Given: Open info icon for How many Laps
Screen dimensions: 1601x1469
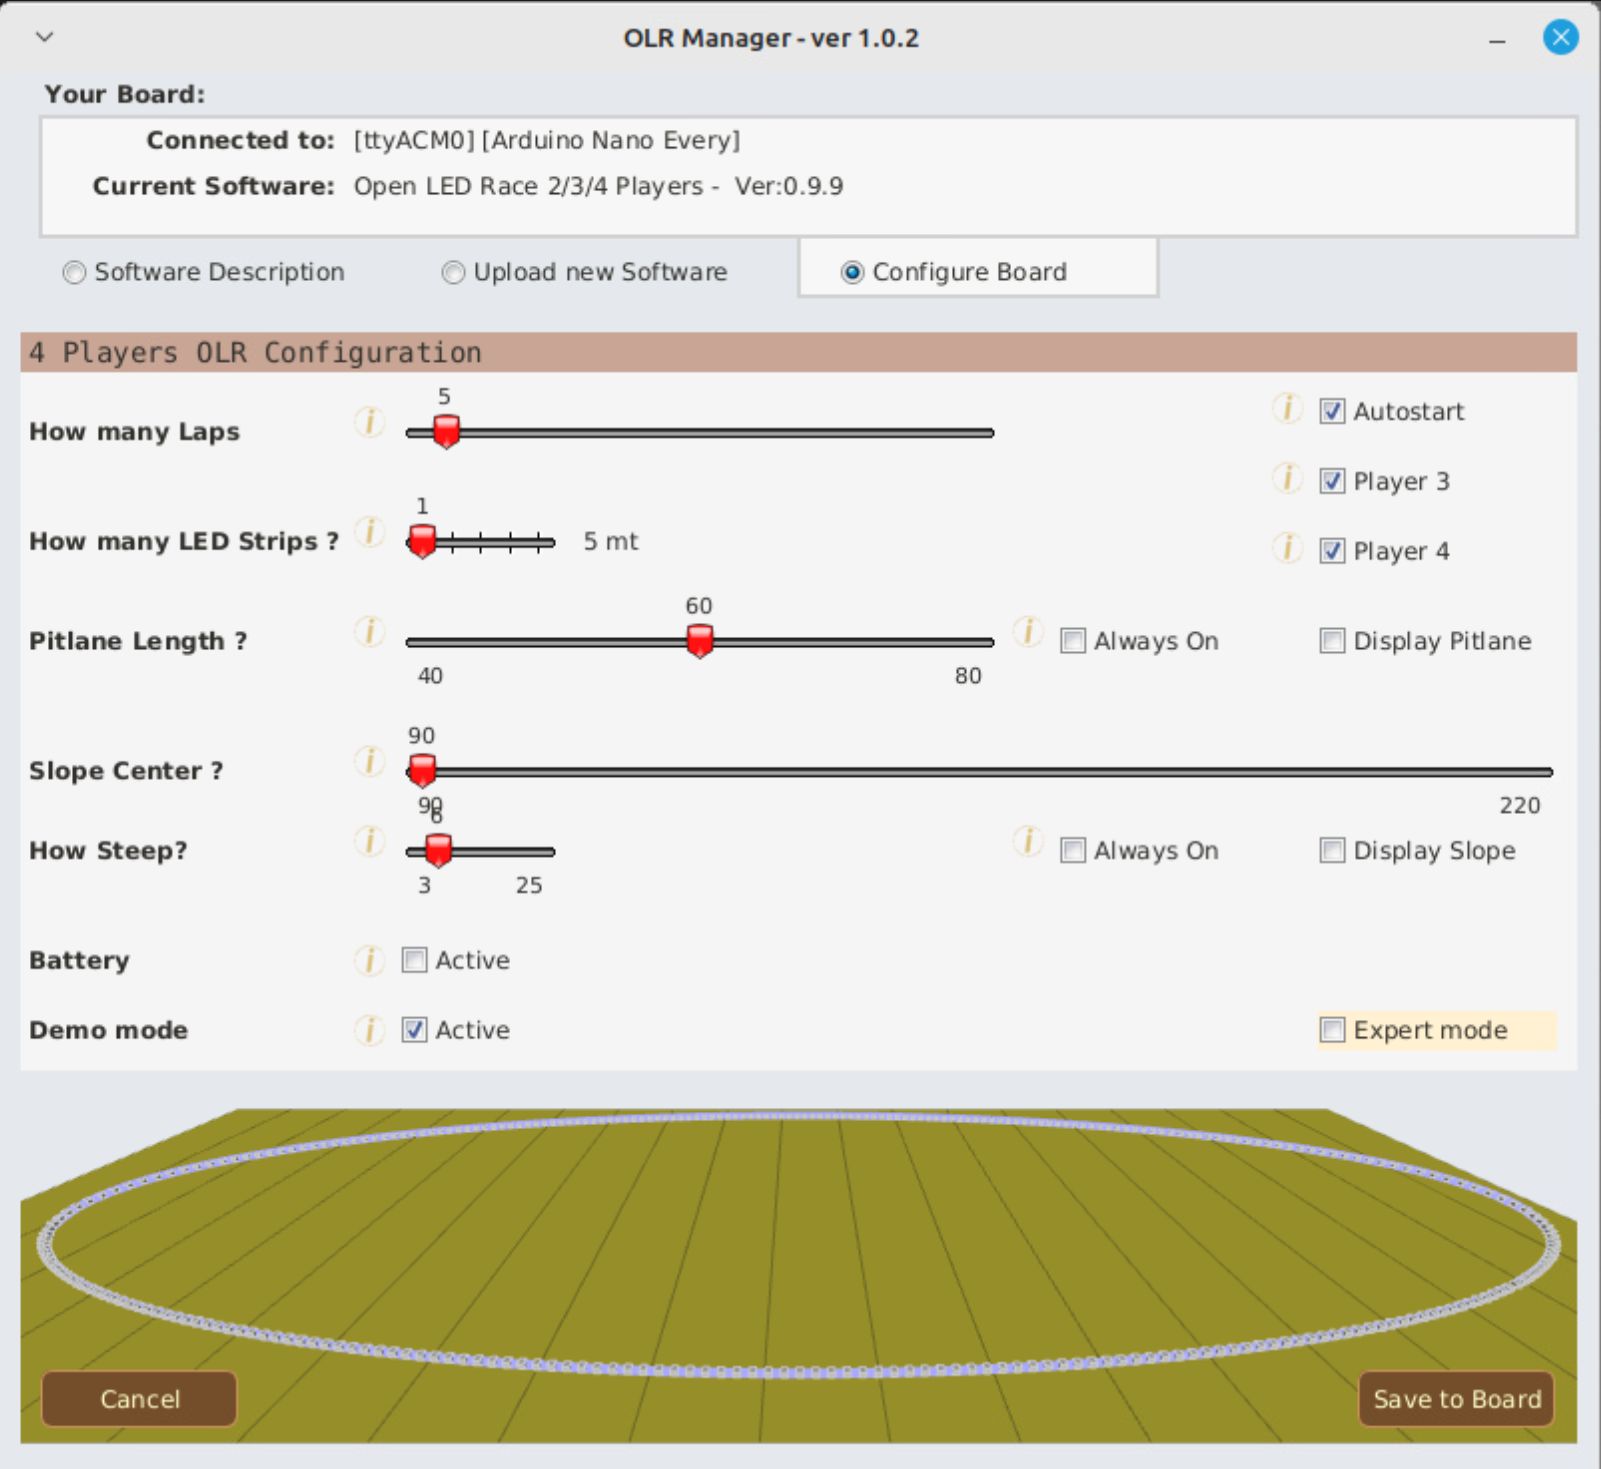Looking at the screenshot, I should coord(369,422).
